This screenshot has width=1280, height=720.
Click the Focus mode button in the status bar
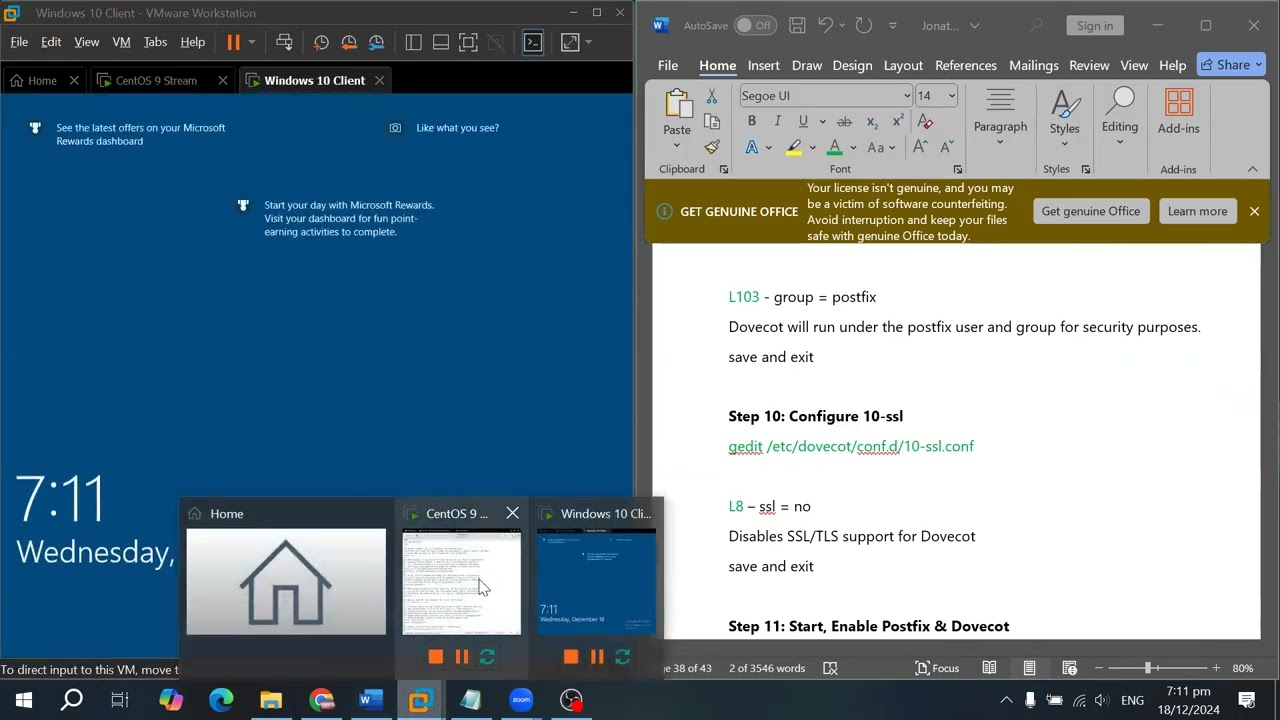pos(937,668)
